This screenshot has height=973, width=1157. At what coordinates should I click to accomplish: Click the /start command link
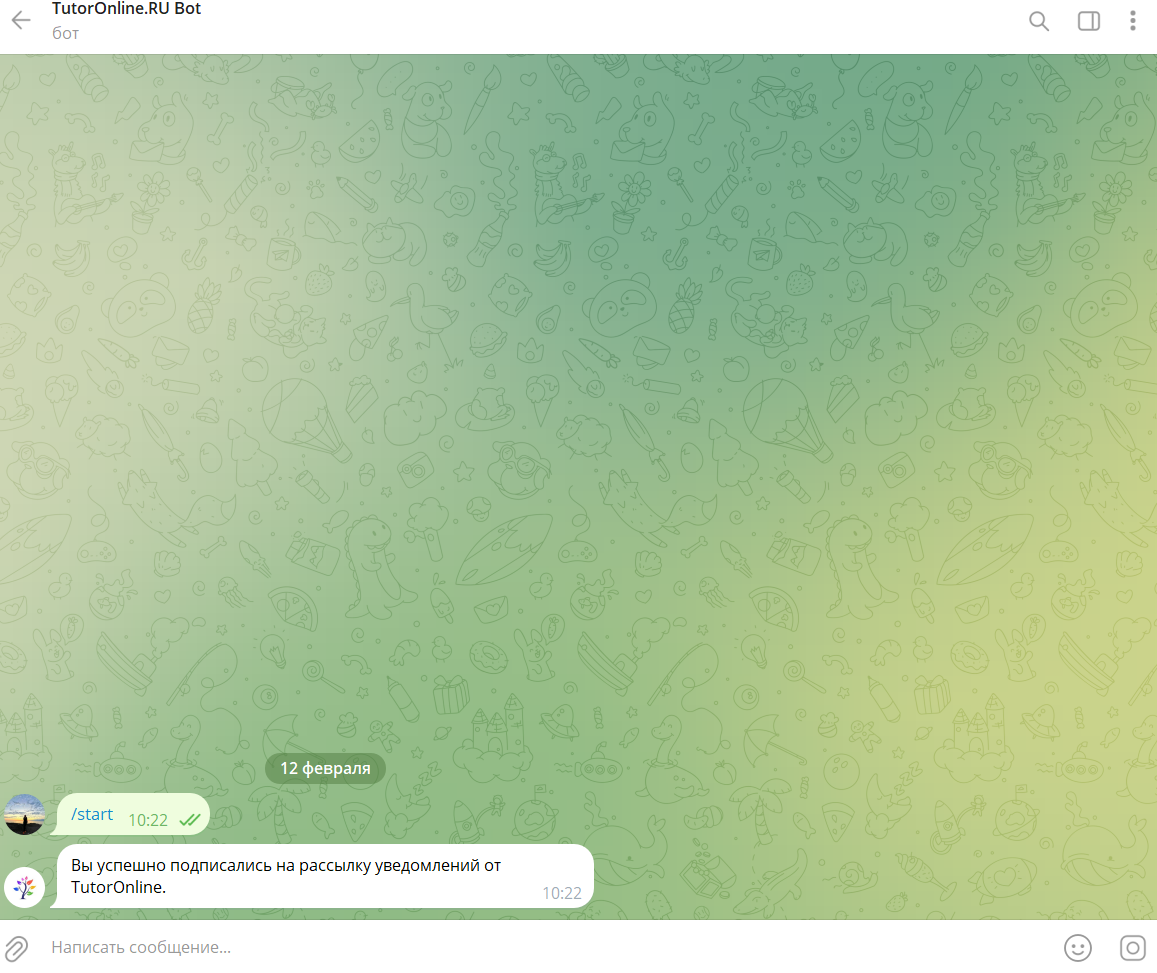pos(92,814)
